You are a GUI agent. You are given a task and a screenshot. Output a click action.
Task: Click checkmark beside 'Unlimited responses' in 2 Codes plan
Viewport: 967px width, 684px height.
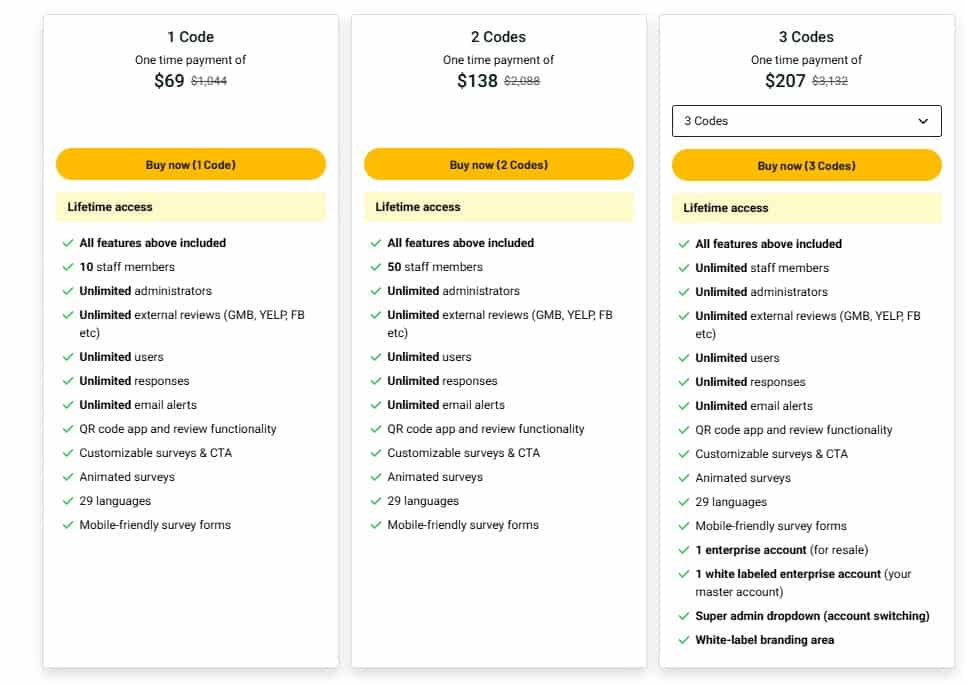pos(376,381)
